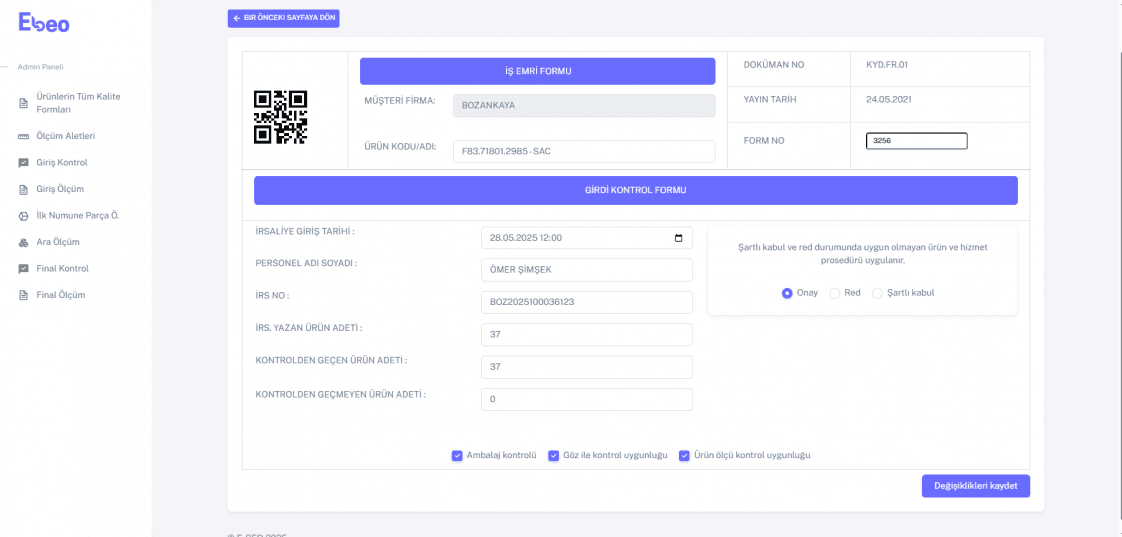The image size is (1122, 537).
Task: Click the Final Kontrol sidebar icon
Action: pyautogui.click(x=23, y=268)
